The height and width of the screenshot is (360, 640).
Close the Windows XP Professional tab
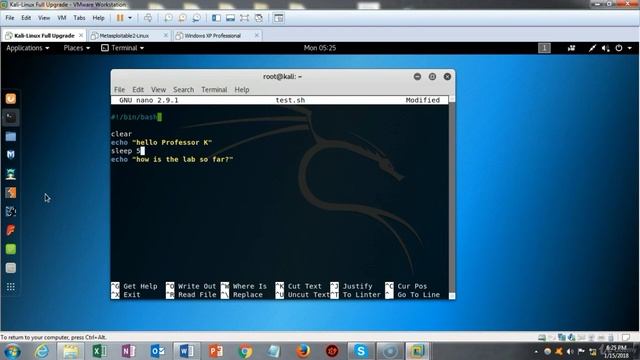point(257,36)
